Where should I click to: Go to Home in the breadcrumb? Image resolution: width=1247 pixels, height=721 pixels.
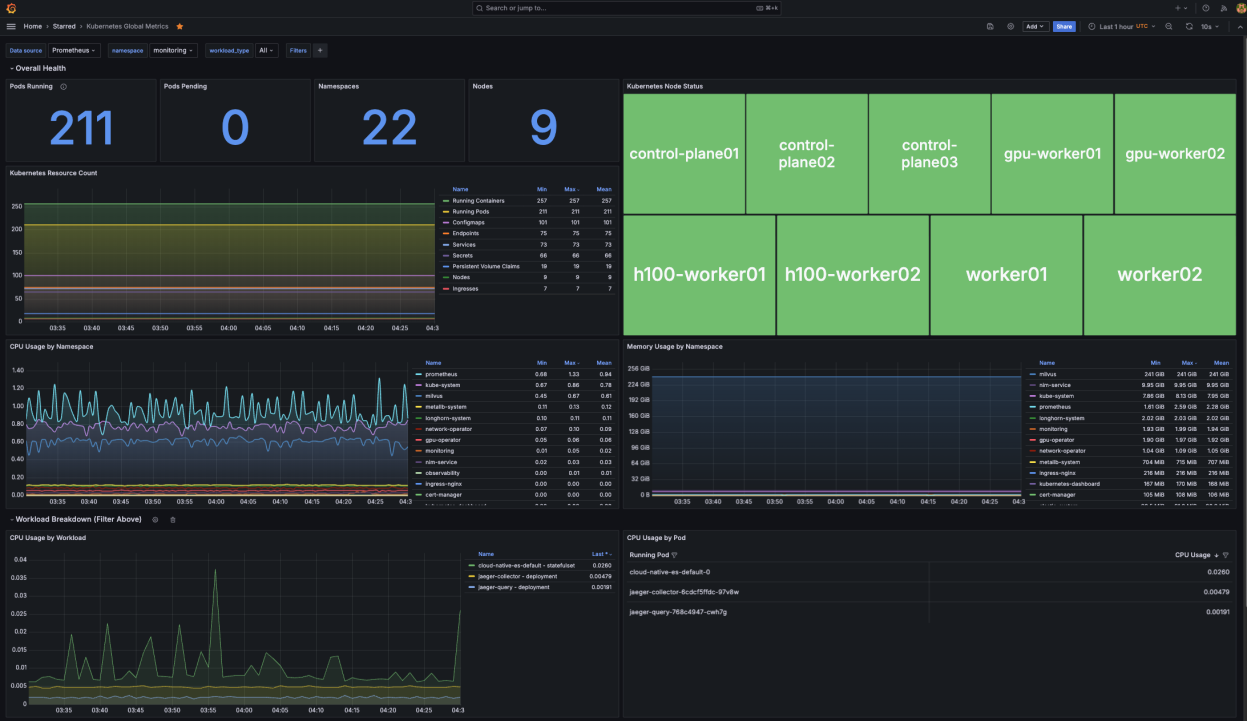point(33,26)
